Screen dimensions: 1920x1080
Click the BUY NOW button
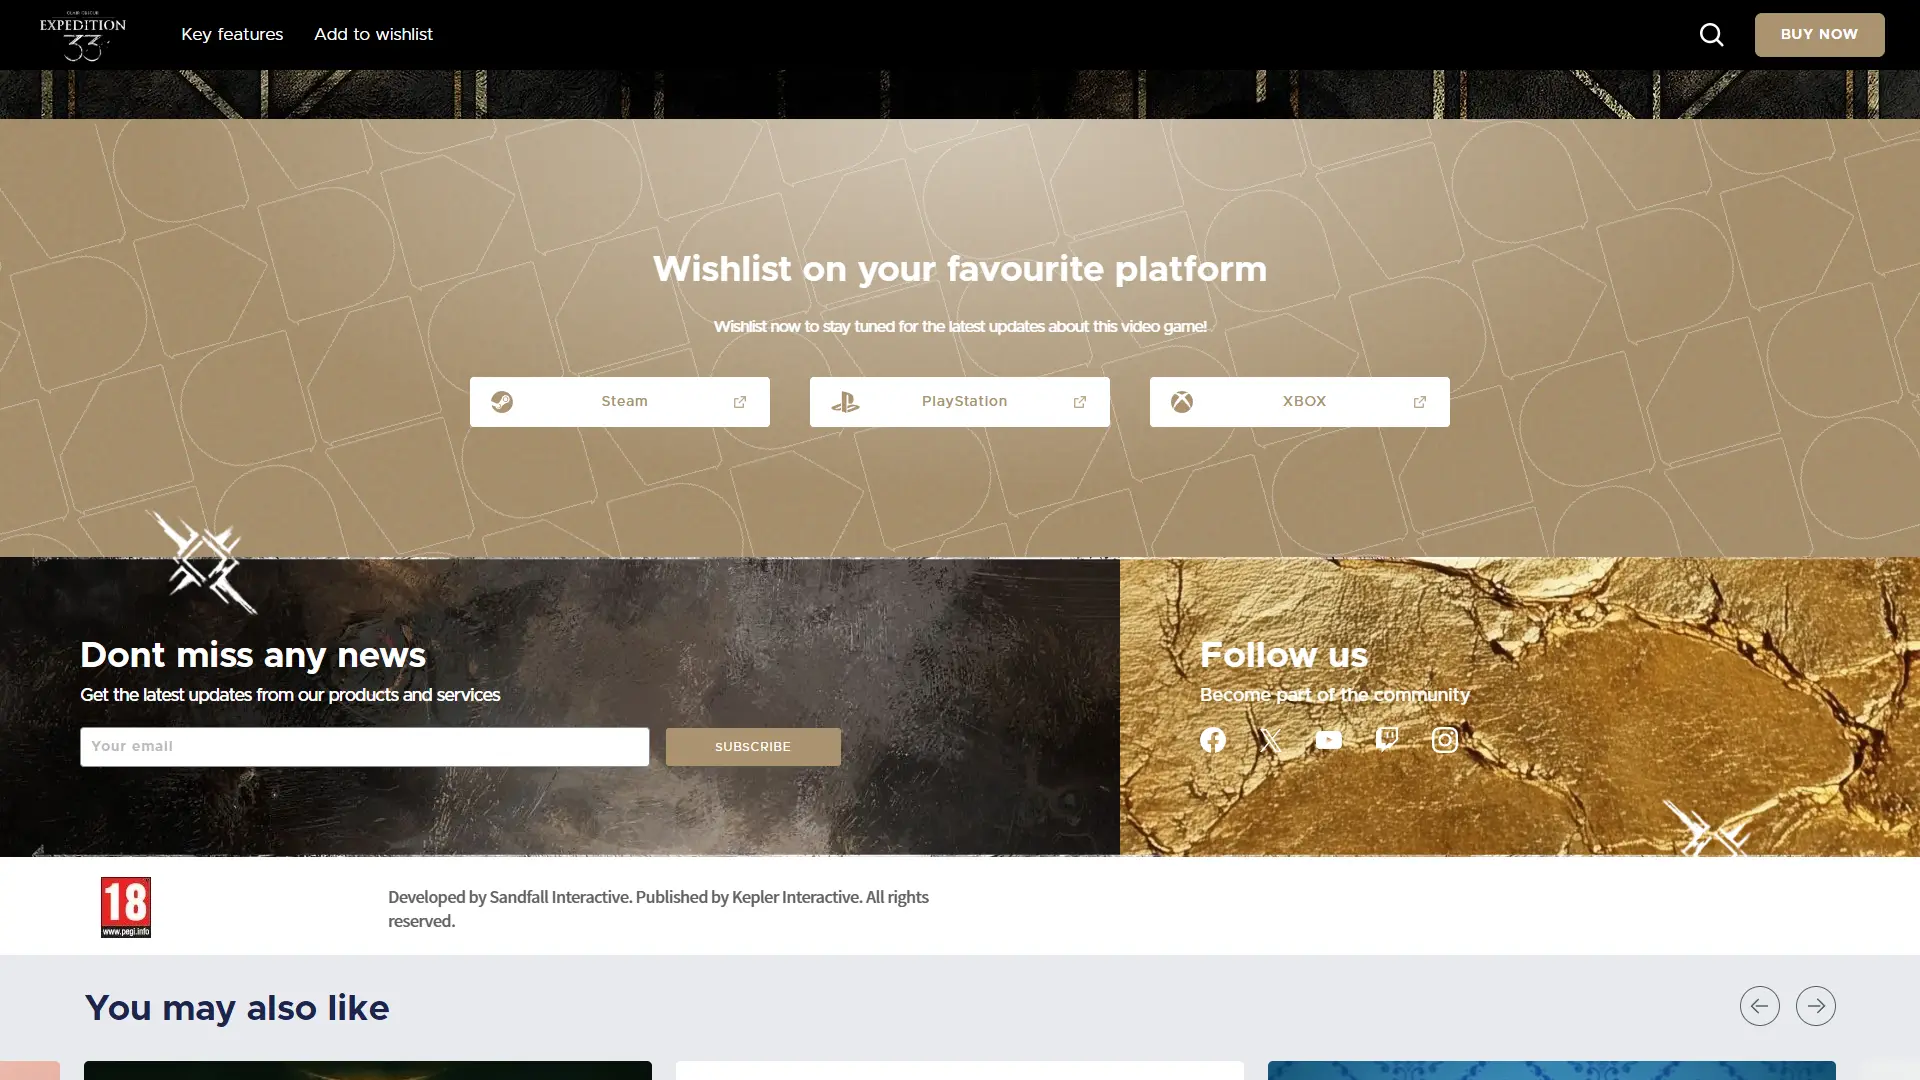(x=1820, y=35)
